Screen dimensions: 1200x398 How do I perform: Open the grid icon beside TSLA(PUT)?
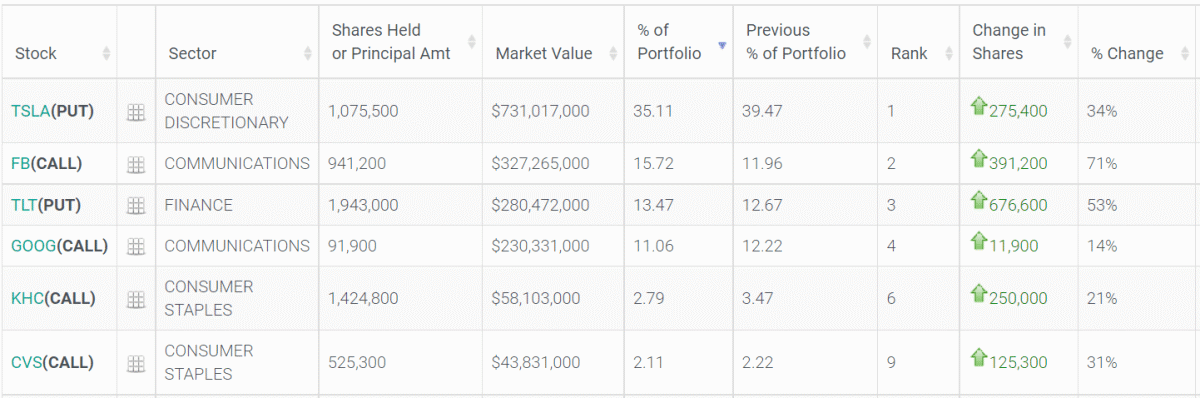click(x=136, y=113)
